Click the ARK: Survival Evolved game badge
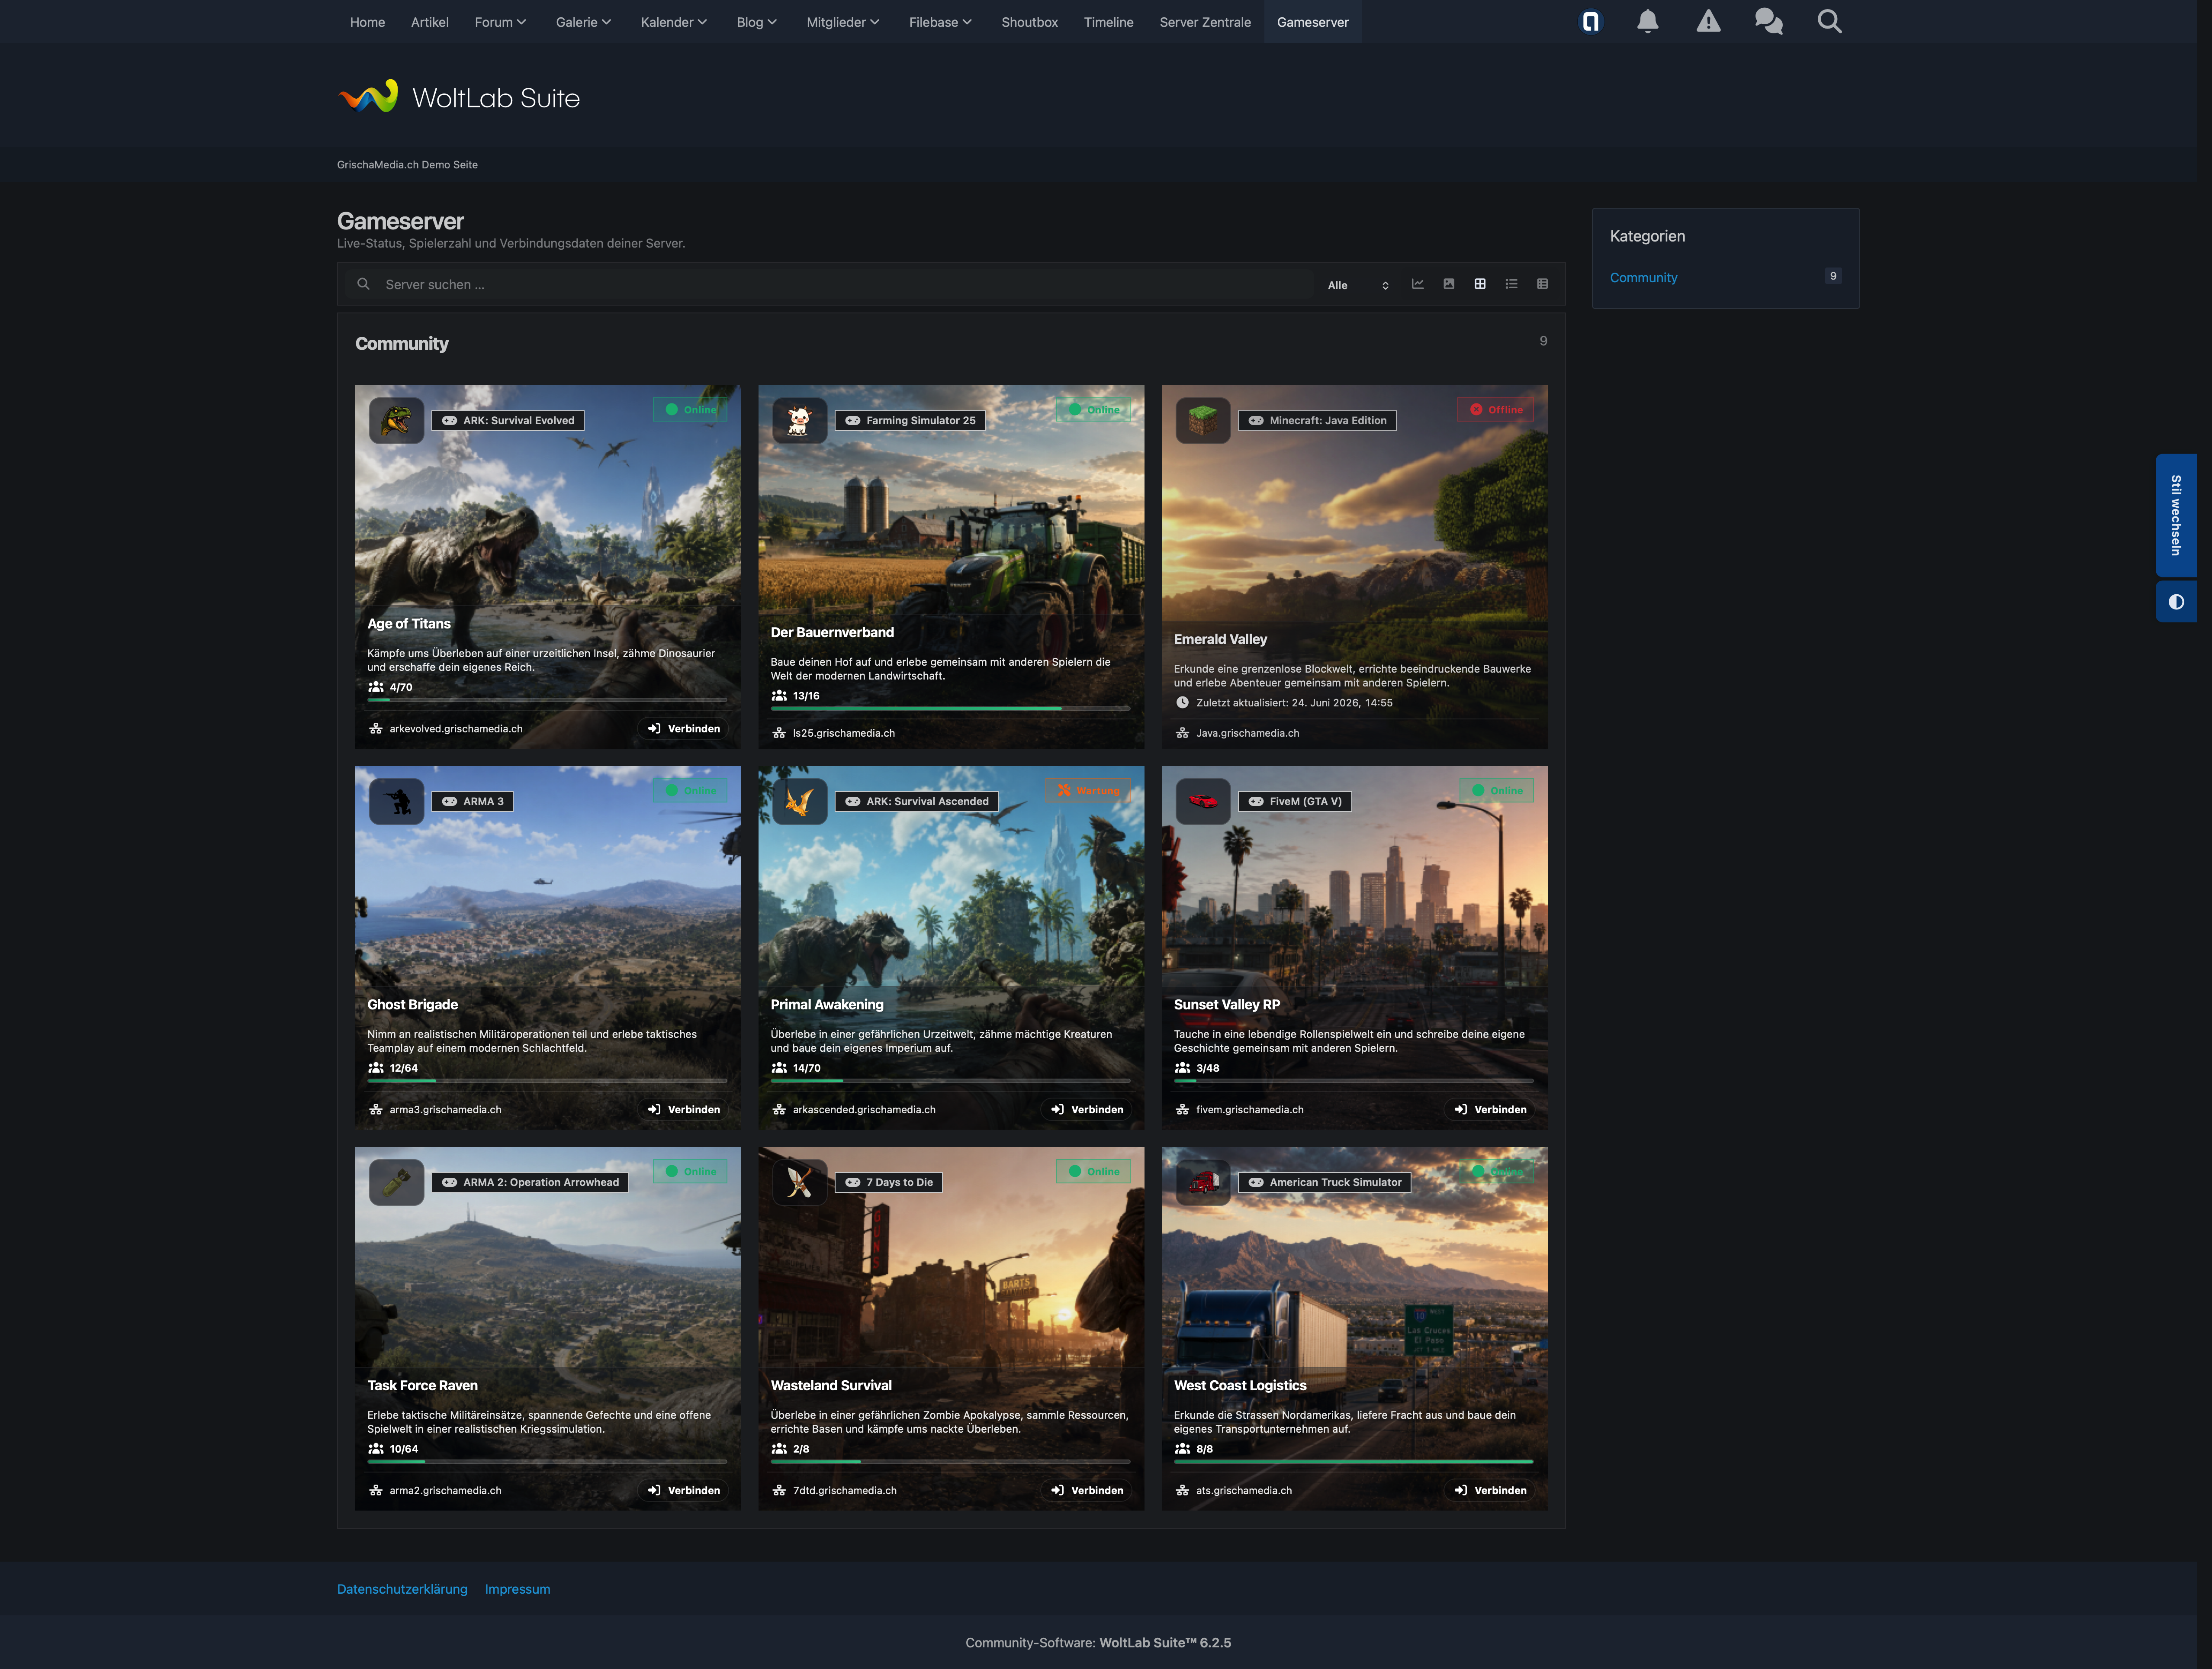The height and width of the screenshot is (1669, 2212). pos(508,421)
